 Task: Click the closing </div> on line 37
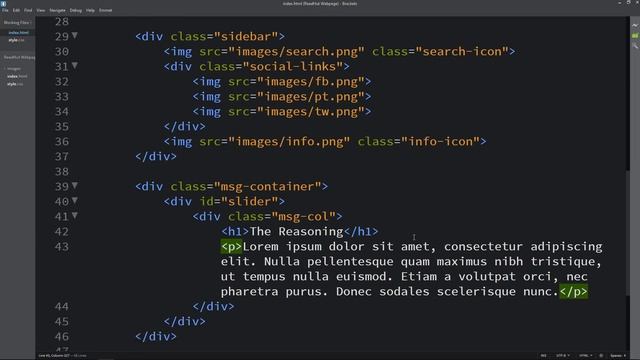coord(156,157)
